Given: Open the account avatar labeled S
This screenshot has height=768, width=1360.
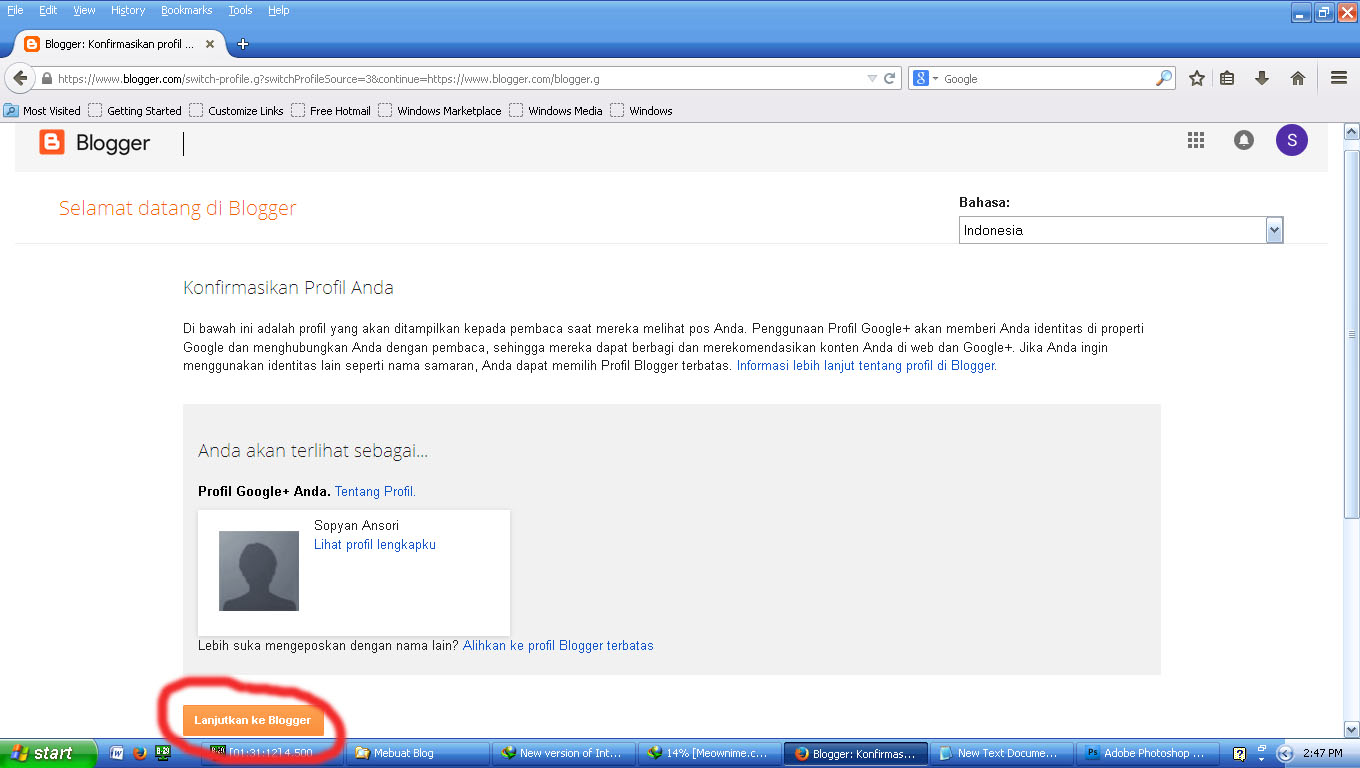Looking at the screenshot, I should tap(1292, 141).
